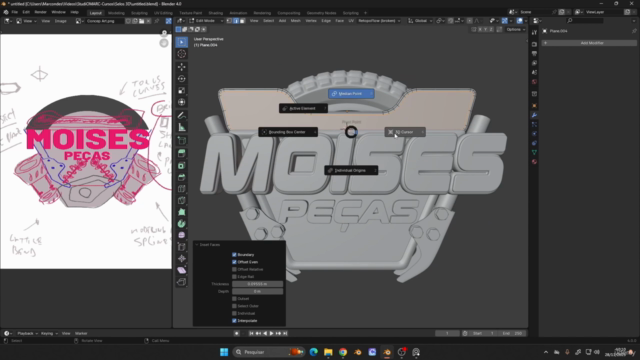Open the Render menu
Viewport: 640px width, 360px height.
40,12
